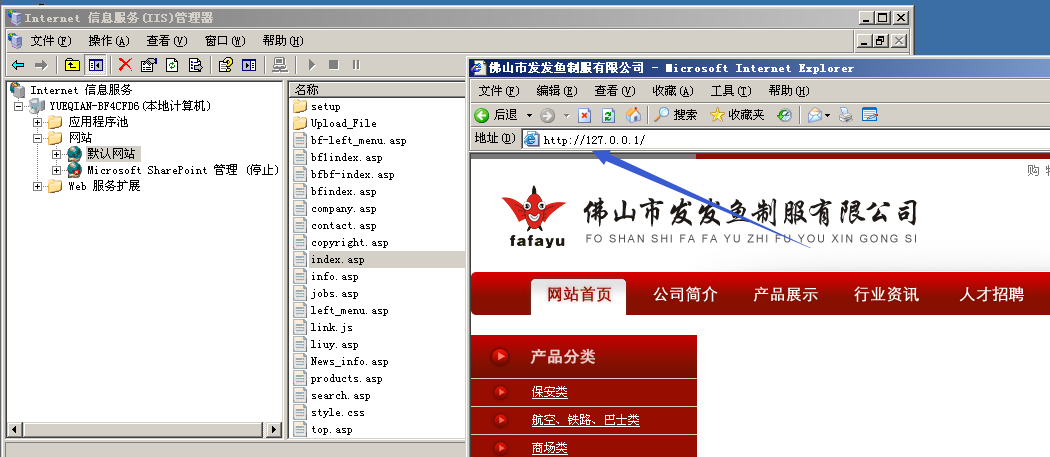Select the link.js file
1050x457 pixels.
331,328
